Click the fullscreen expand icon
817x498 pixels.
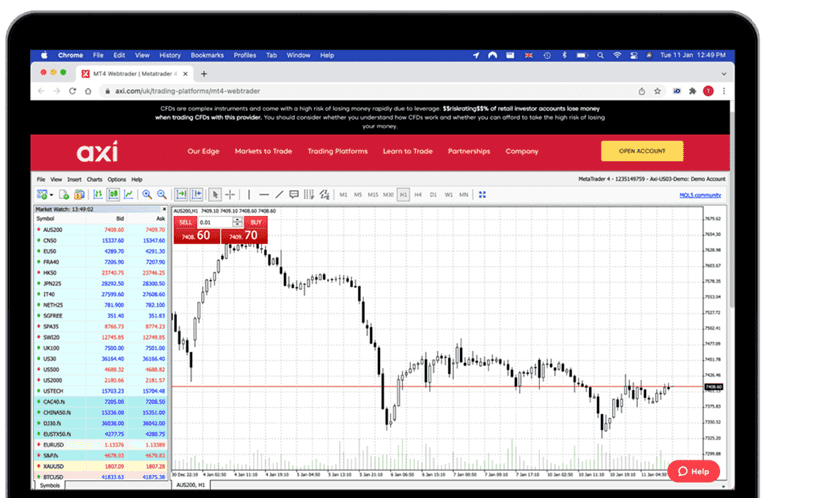[482, 194]
